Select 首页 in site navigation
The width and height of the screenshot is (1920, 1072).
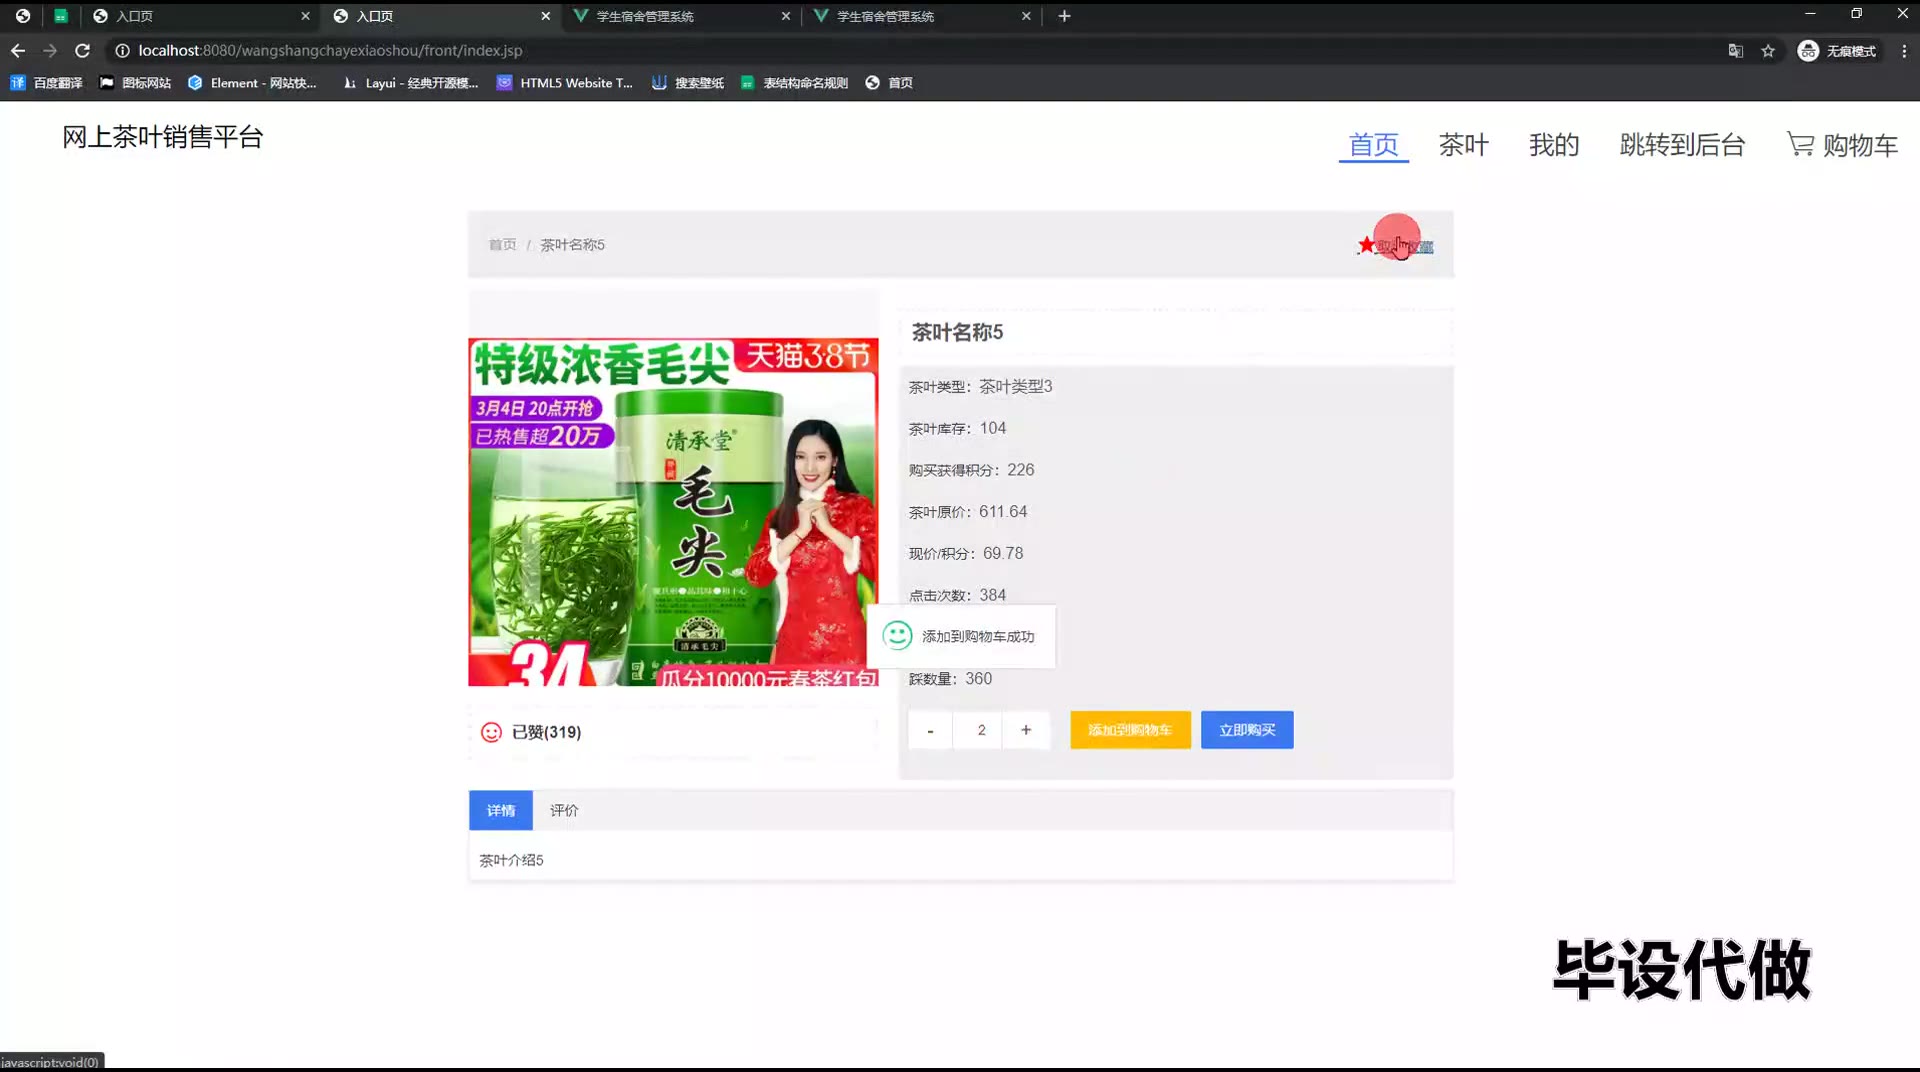(1373, 145)
